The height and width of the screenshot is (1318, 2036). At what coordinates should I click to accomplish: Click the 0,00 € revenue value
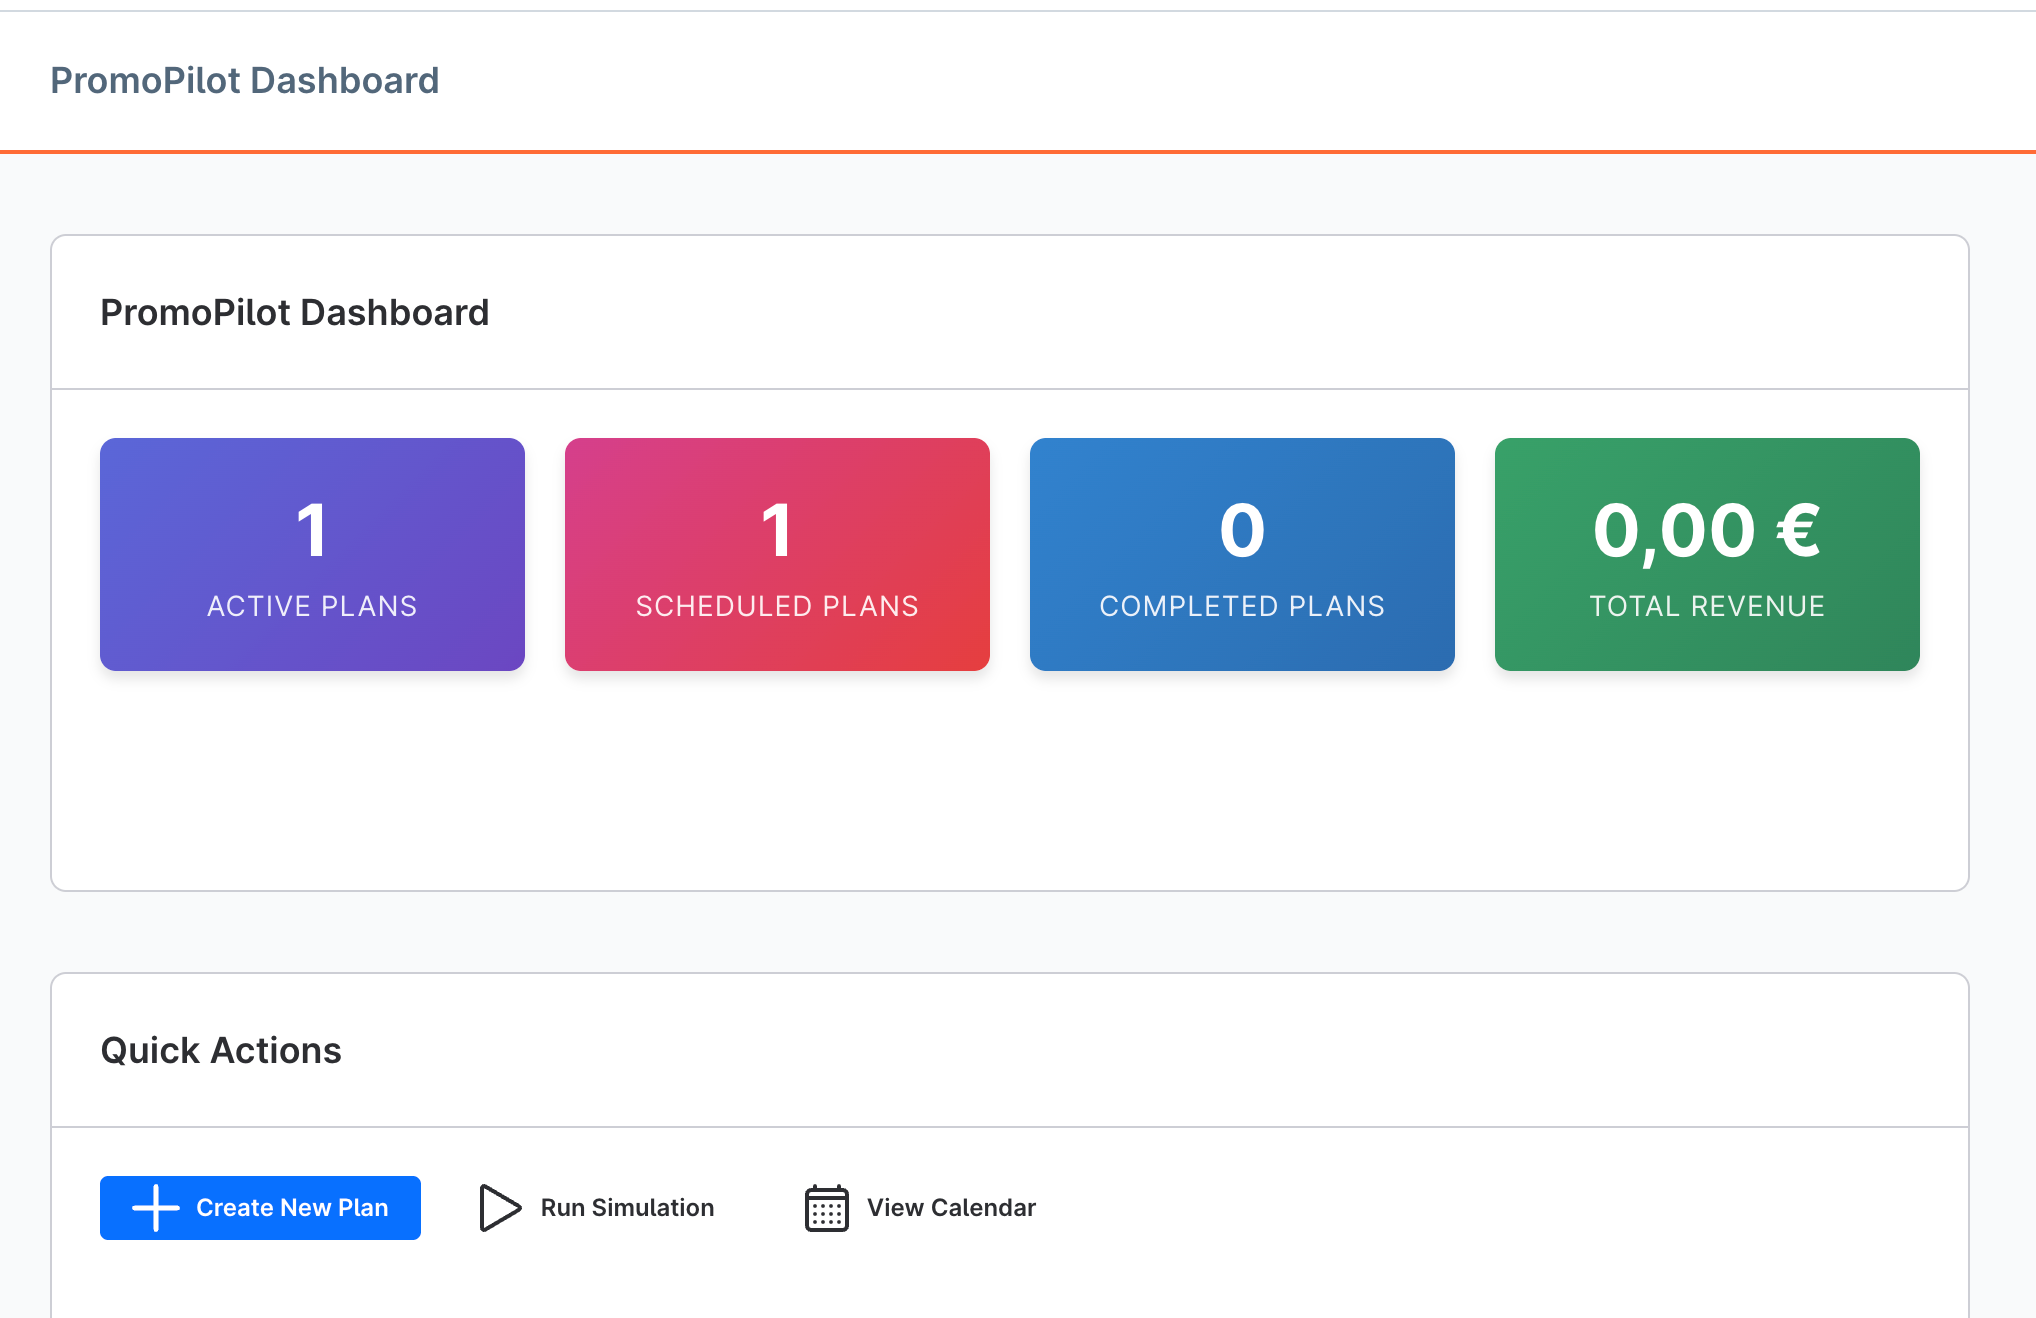click(1706, 531)
